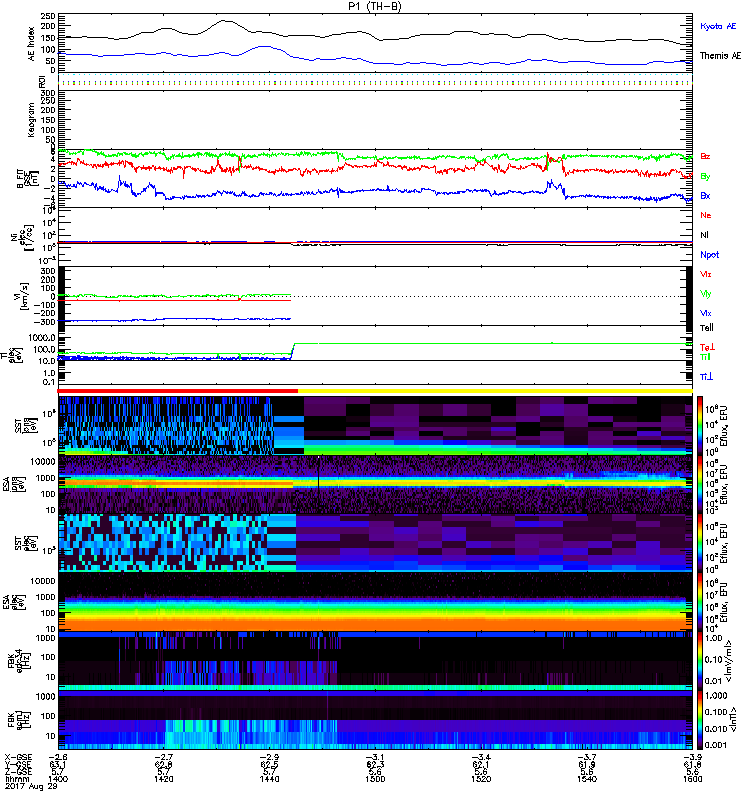Click the 1440 time tick label
This screenshot has width=750, height=800.
(269, 779)
